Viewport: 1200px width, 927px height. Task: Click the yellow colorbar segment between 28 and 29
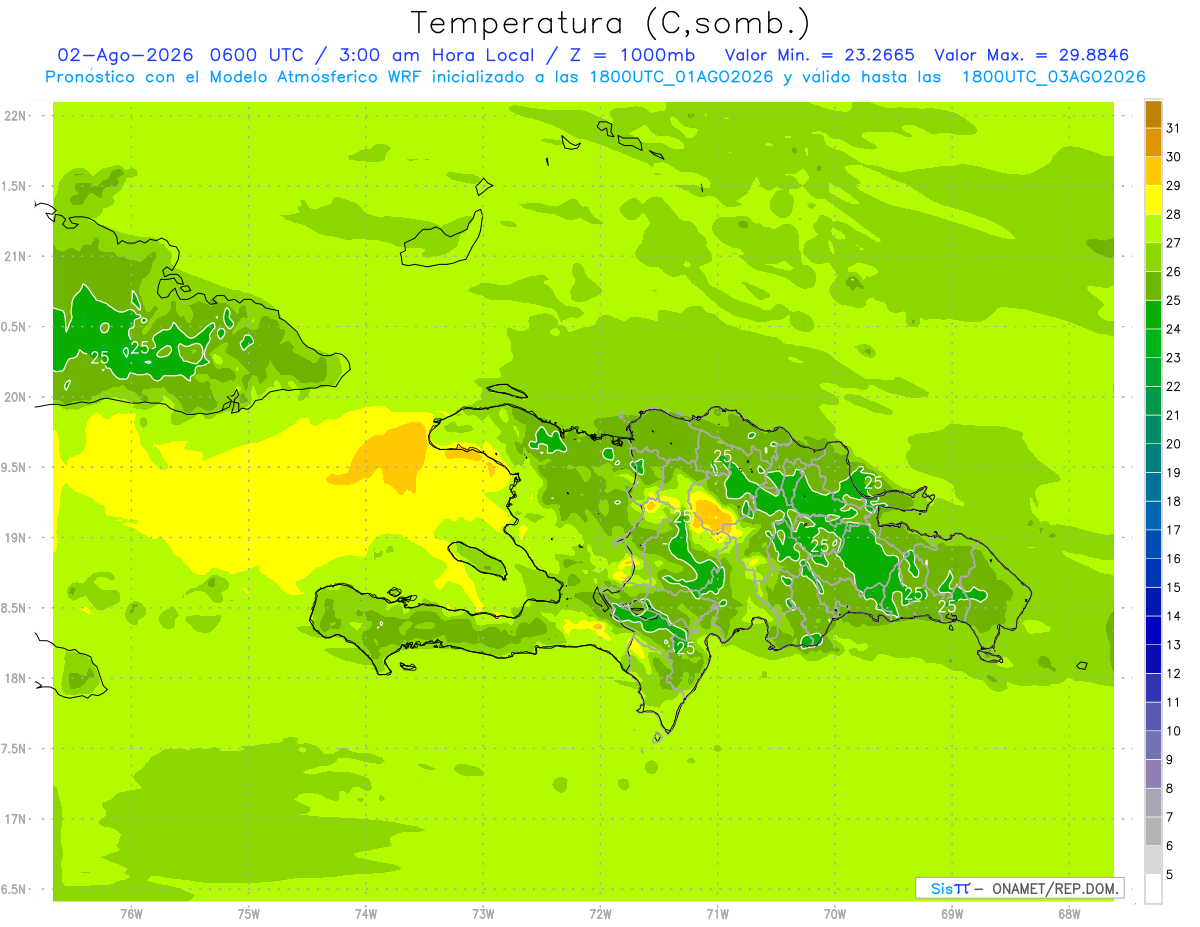click(x=1153, y=199)
